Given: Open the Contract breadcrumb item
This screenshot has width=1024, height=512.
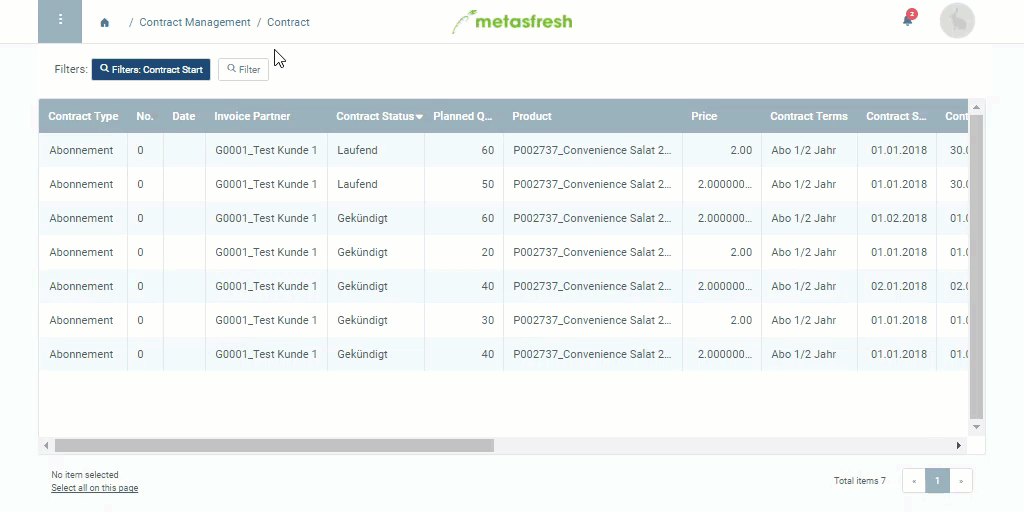Looking at the screenshot, I should [288, 22].
